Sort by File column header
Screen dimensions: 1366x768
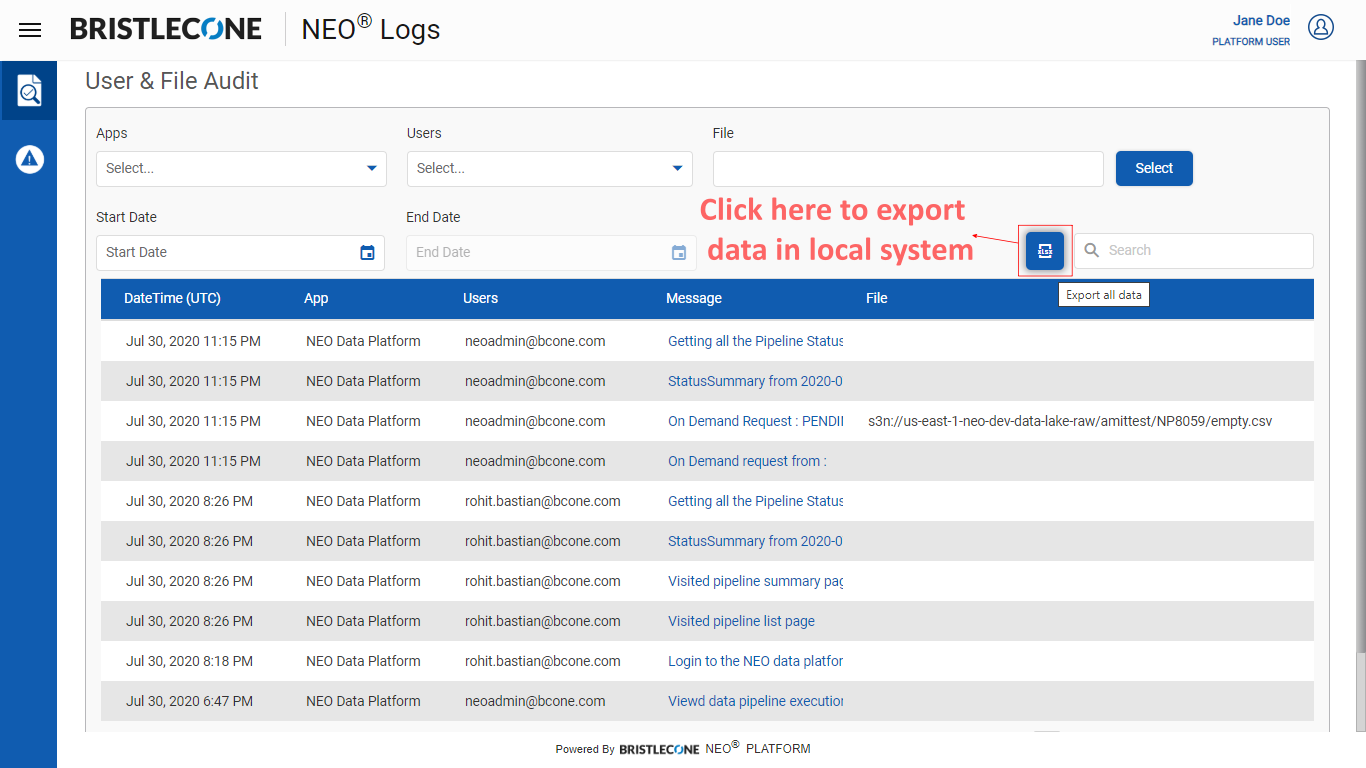pos(877,298)
